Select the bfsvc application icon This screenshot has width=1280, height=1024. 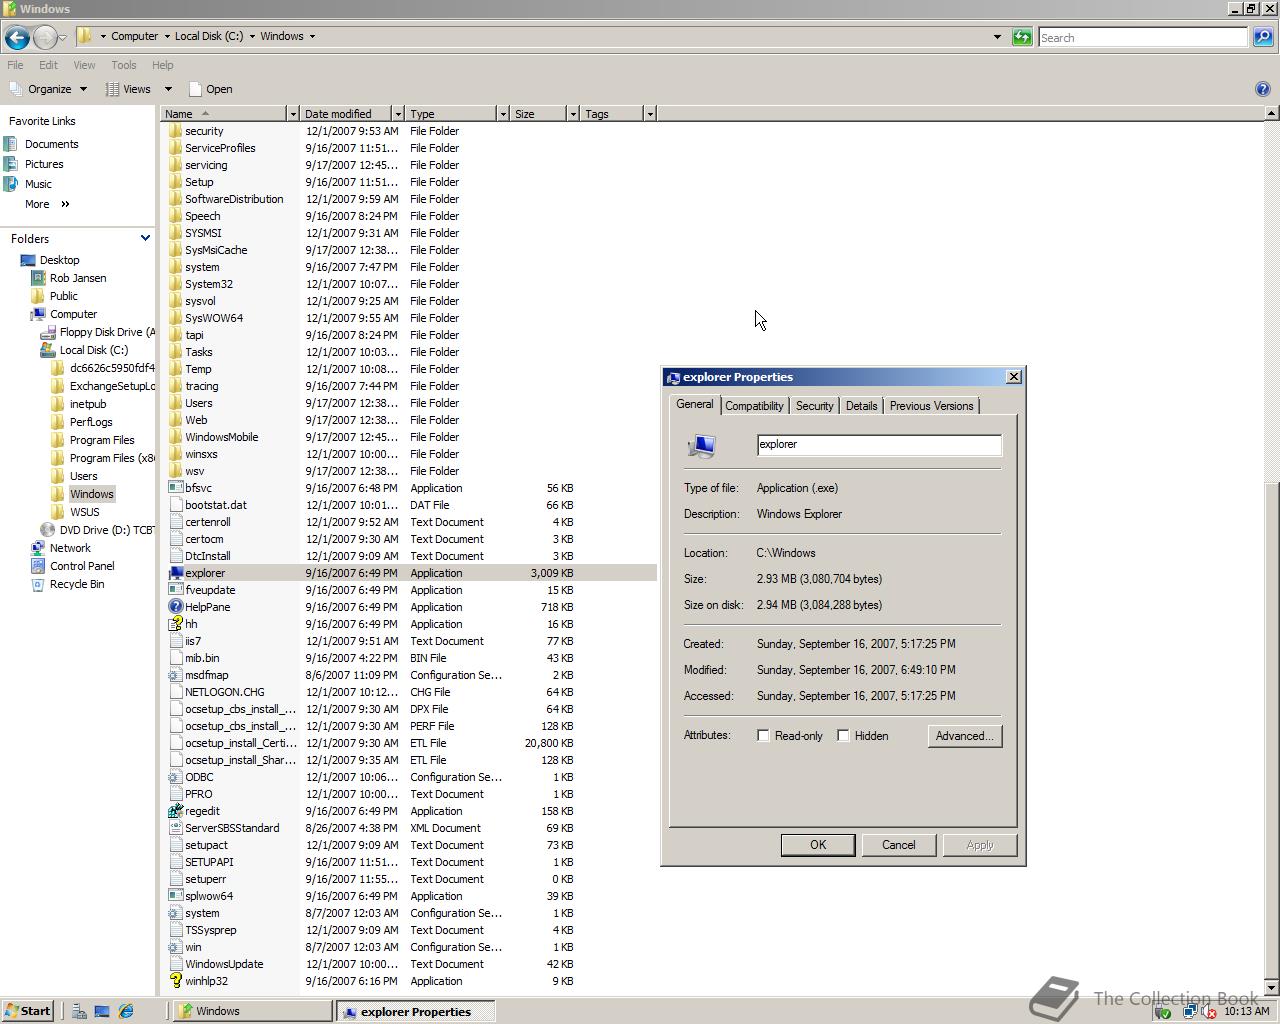click(175, 488)
